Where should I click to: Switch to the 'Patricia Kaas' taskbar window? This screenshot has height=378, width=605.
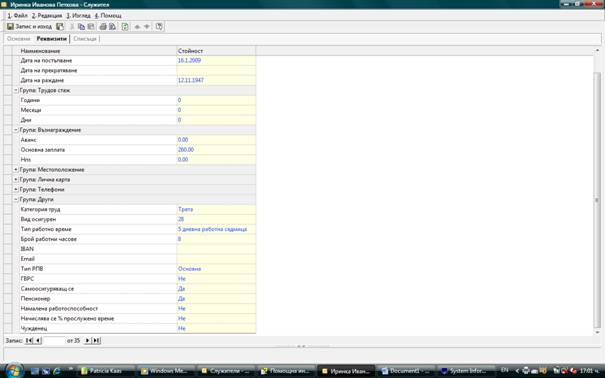[x=106, y=371]
